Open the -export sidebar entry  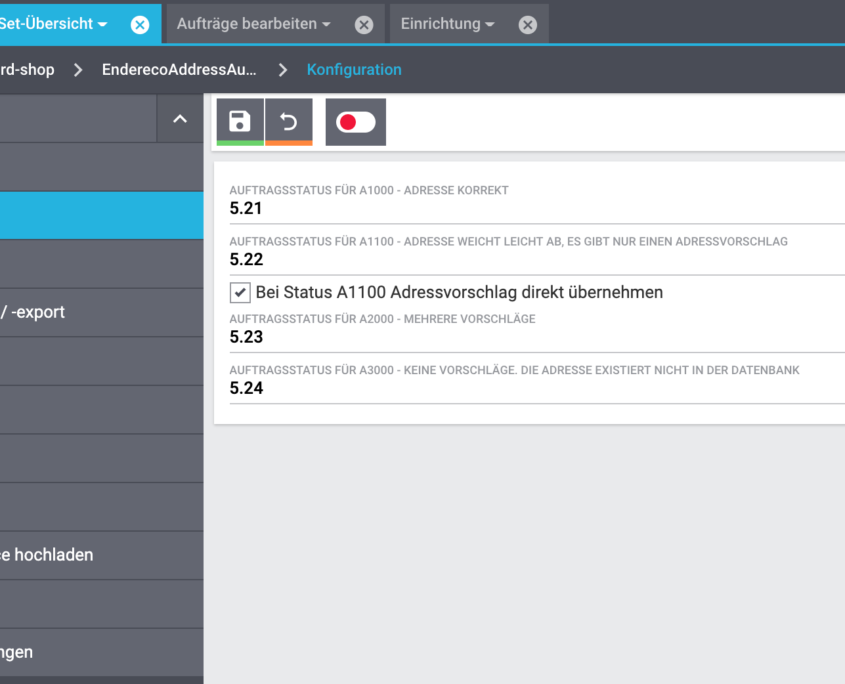tap(101, 312)
